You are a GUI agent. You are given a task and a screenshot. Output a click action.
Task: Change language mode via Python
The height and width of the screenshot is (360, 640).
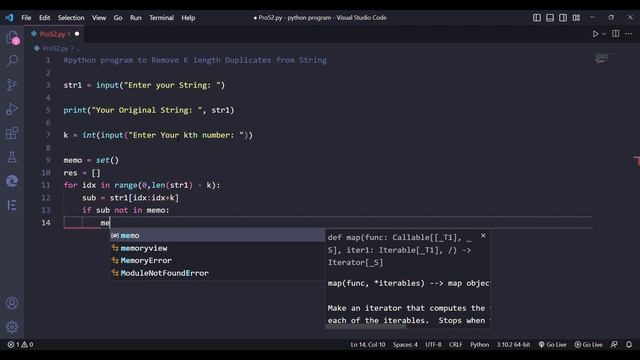pos(479,344)
